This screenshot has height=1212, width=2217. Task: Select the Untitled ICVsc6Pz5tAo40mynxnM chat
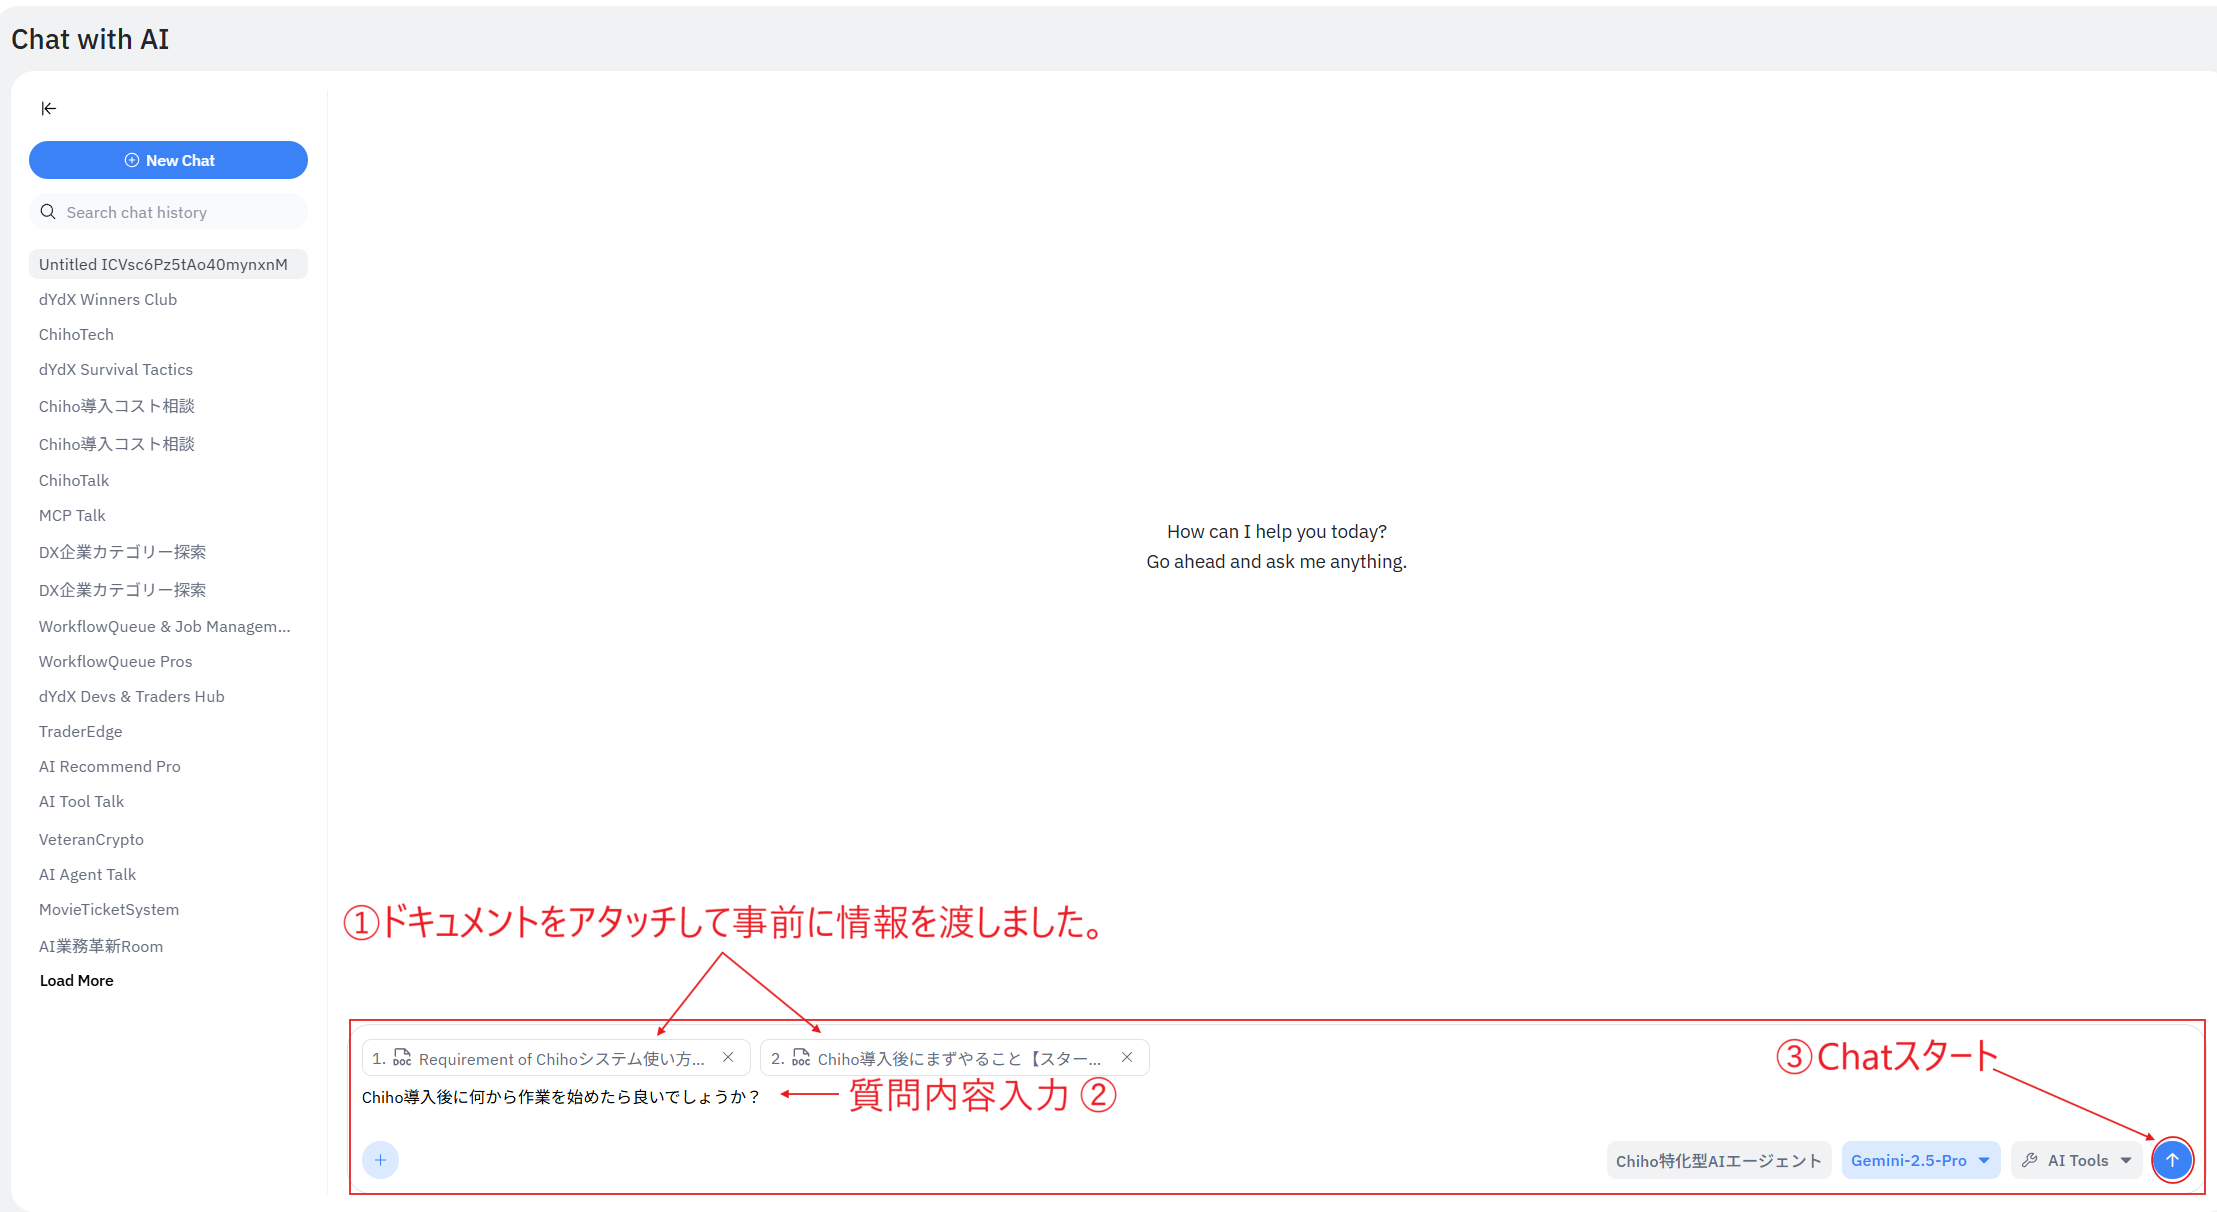click(163, 264)
